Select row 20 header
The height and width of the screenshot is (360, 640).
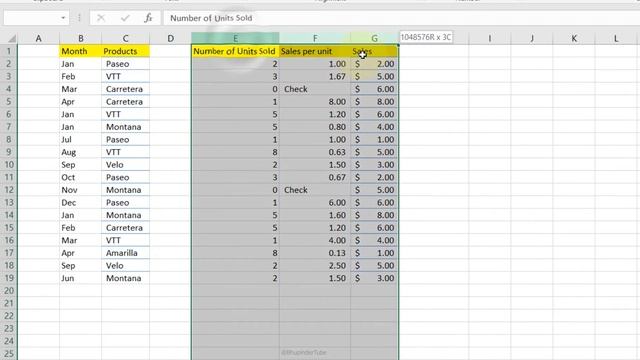pyautogui.click(x=9, y=291)
